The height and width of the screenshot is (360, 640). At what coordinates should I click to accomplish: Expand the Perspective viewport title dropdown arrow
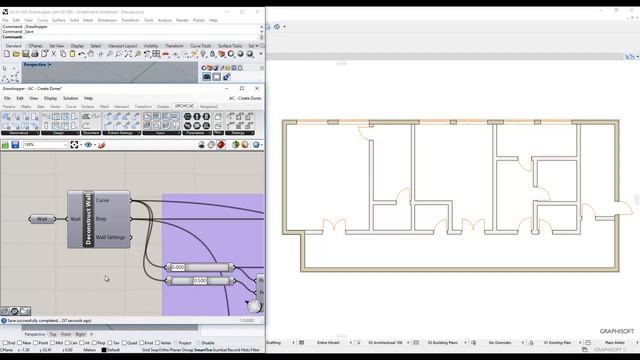coord(50,64)
